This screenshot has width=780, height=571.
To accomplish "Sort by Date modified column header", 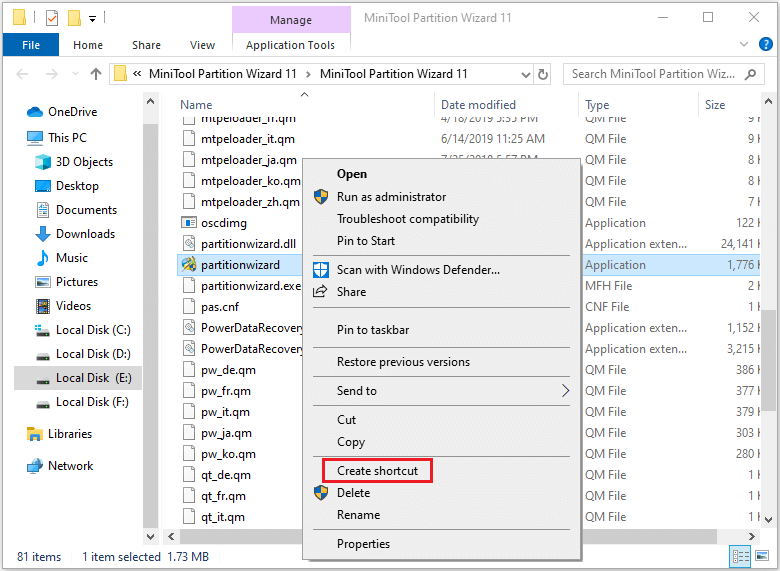I will point(478,105).
